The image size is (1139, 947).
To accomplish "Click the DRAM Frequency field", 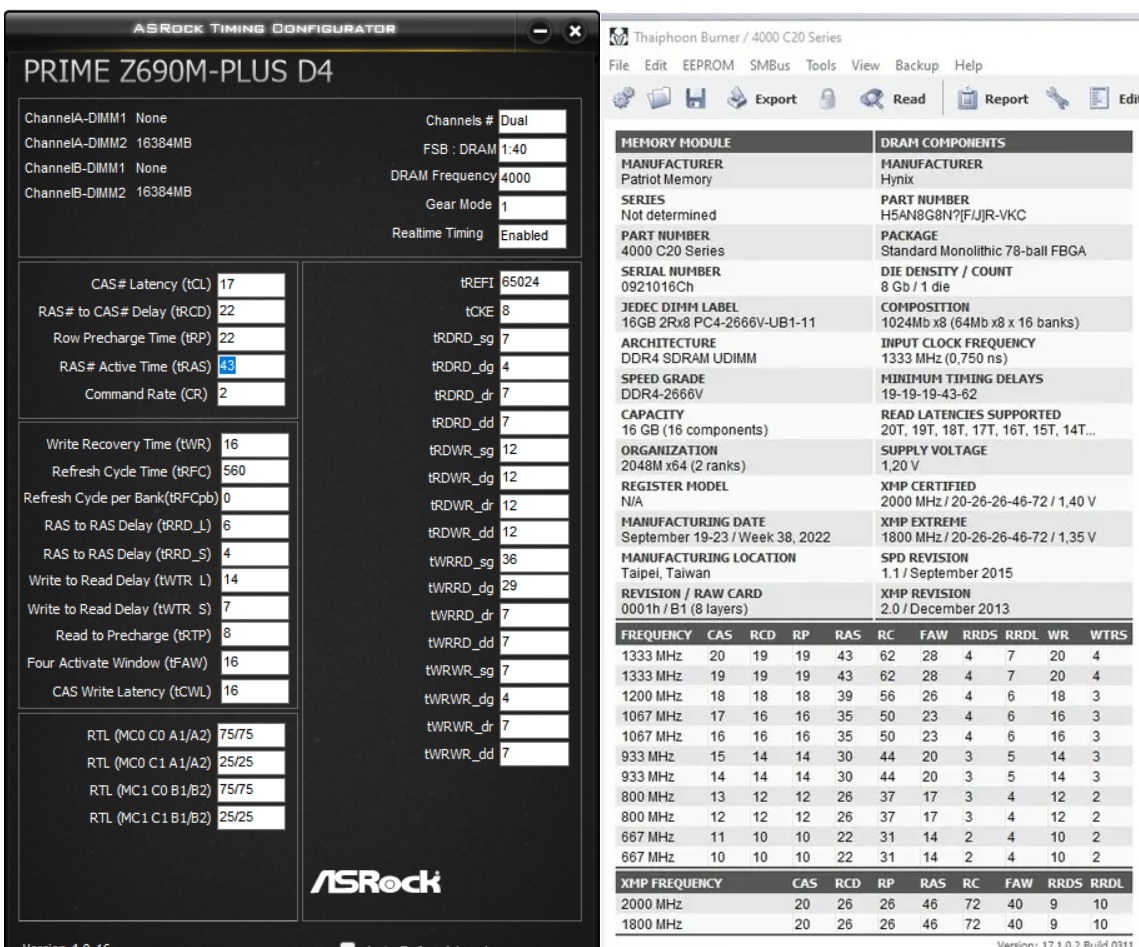I will point(532,178).
